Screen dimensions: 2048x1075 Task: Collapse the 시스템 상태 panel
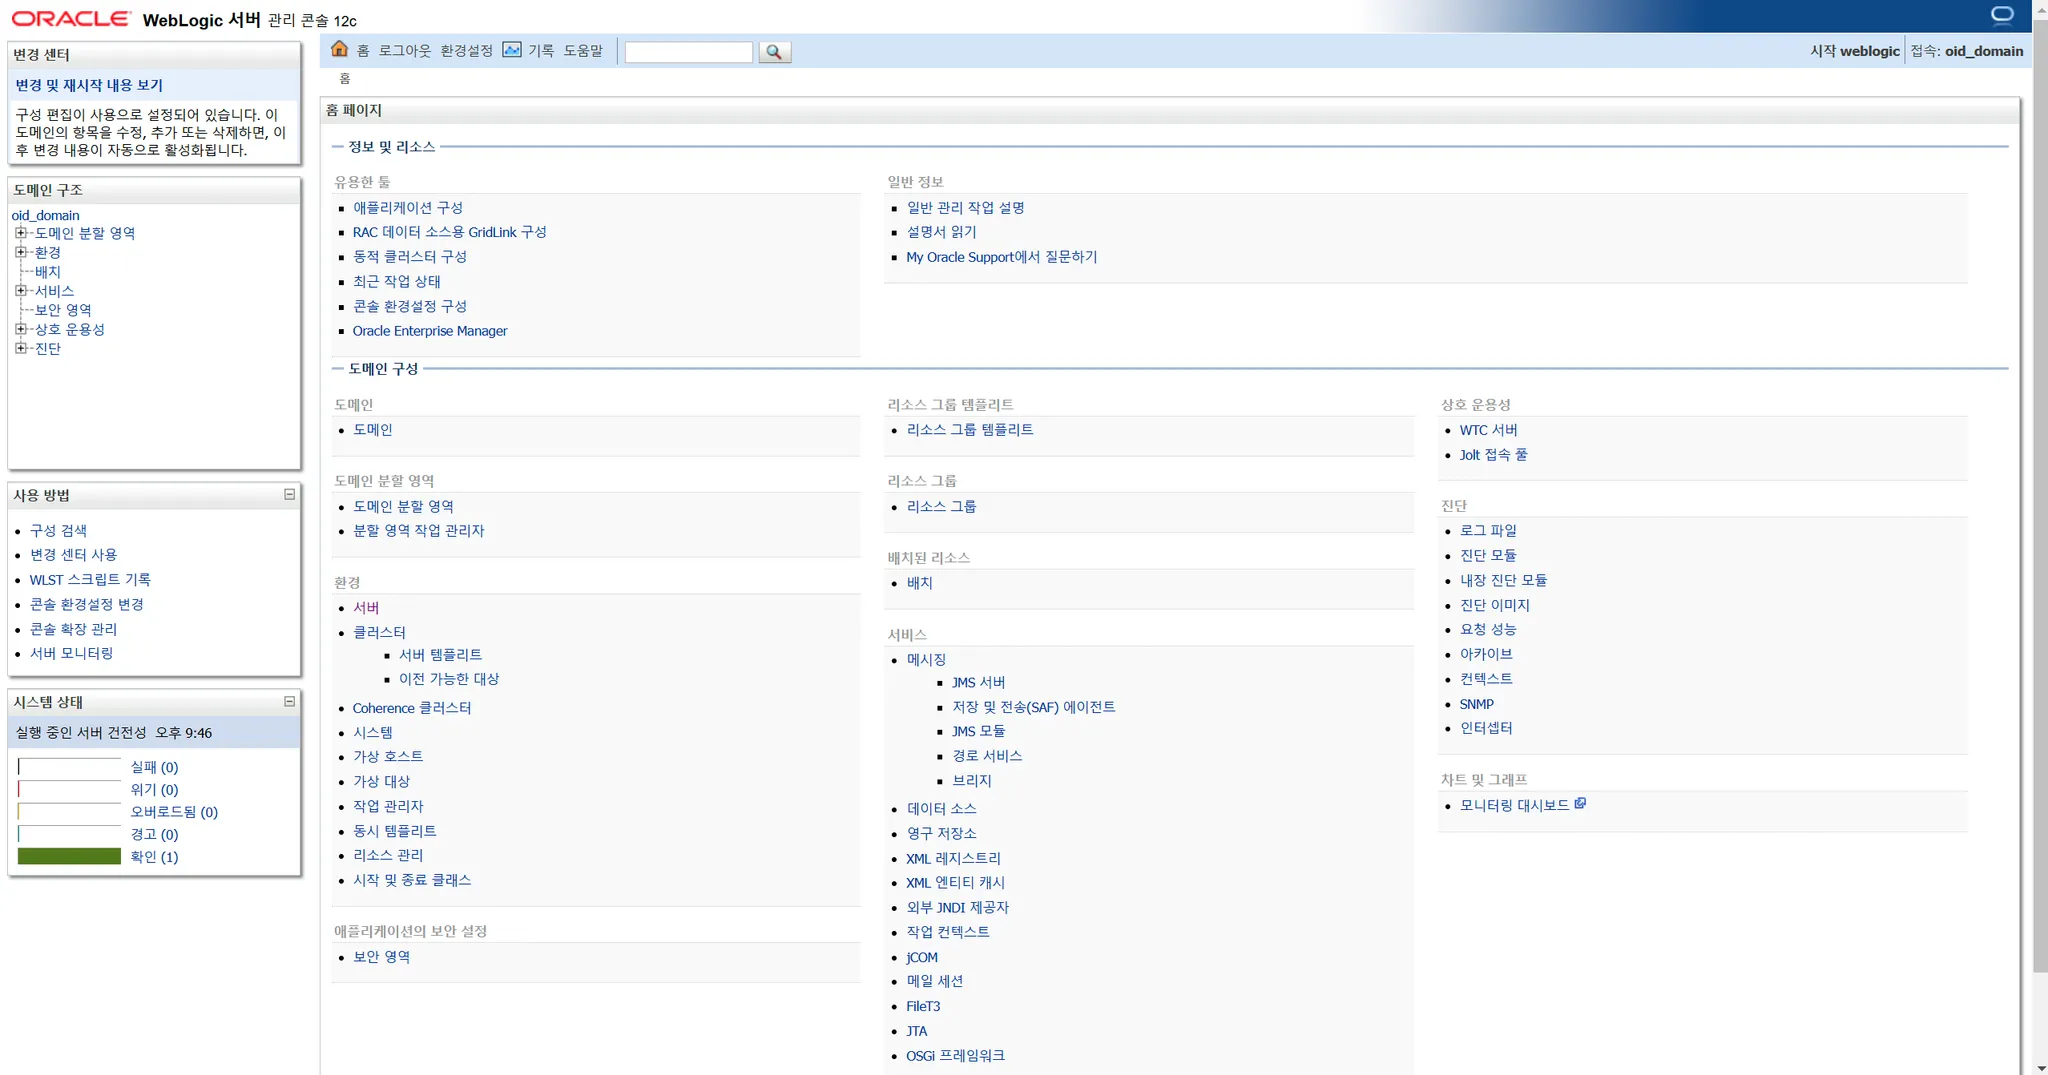(x=289, y=701)
